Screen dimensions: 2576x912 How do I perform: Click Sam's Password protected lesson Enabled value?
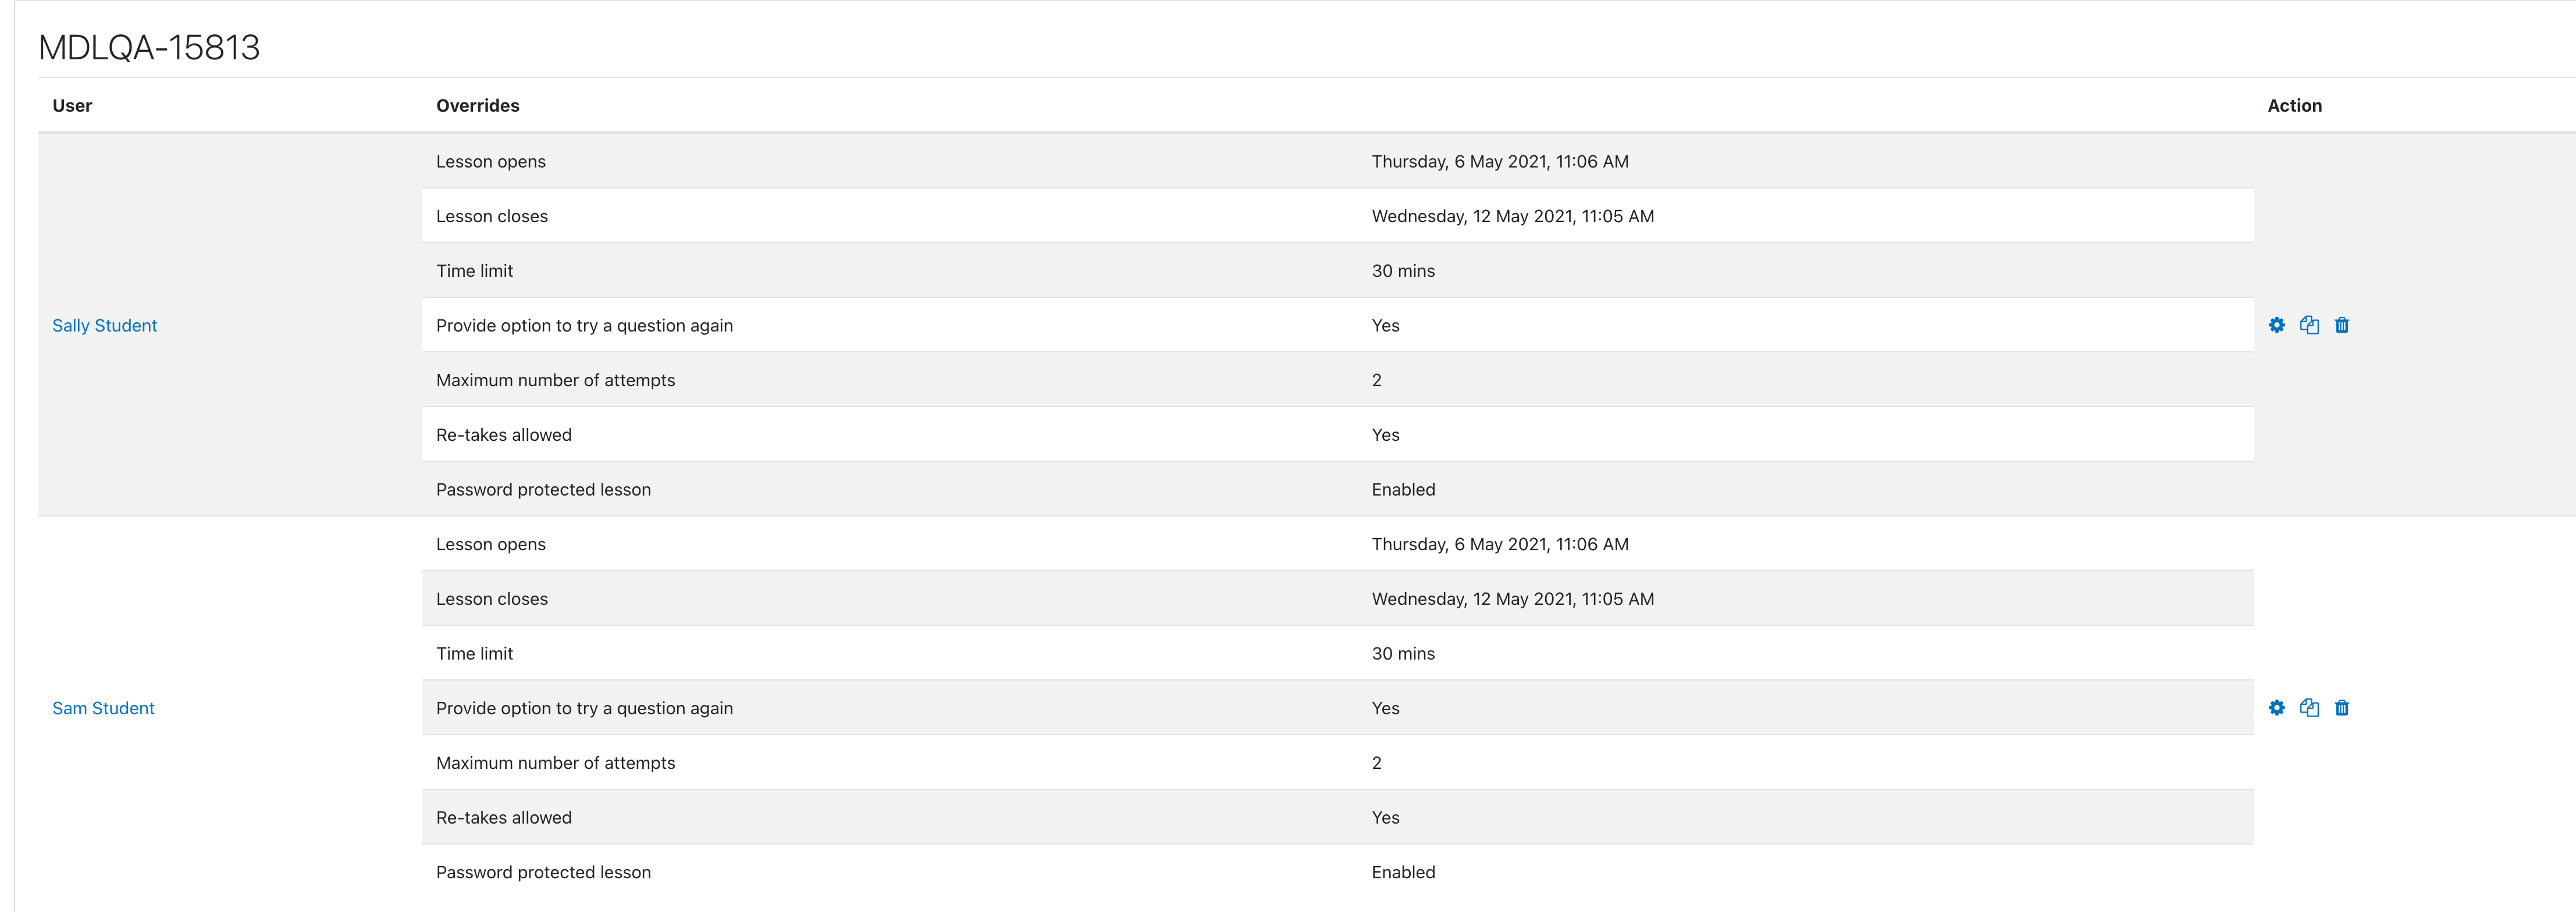pyautogui.click(x=1403, y=872)
